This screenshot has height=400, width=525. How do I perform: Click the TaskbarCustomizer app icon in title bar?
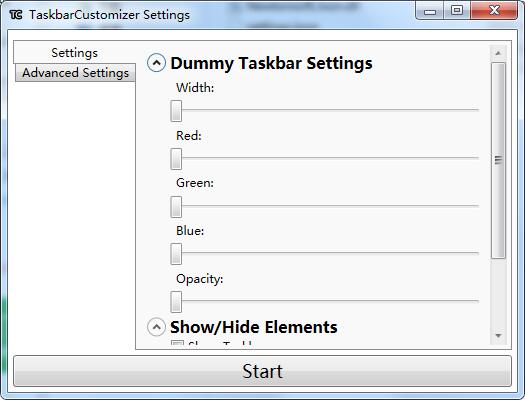click(x=16, y=15)
